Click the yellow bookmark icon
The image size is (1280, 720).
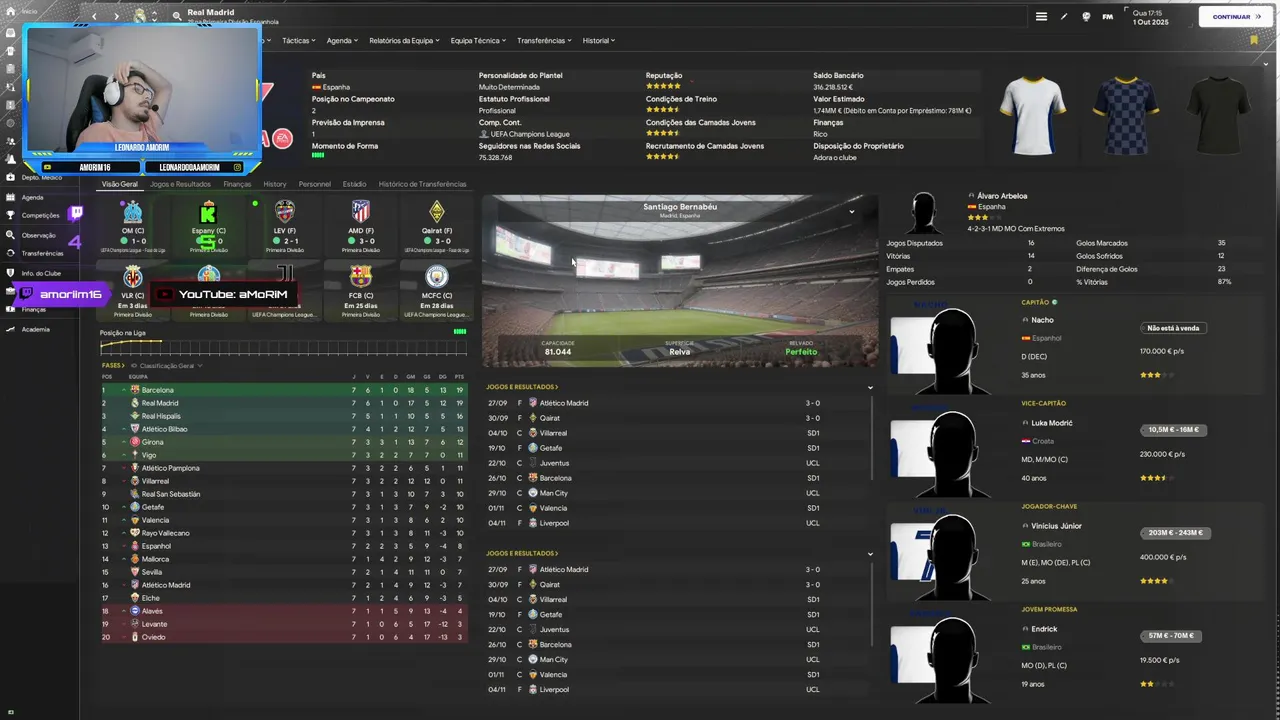pos(1253,40)
